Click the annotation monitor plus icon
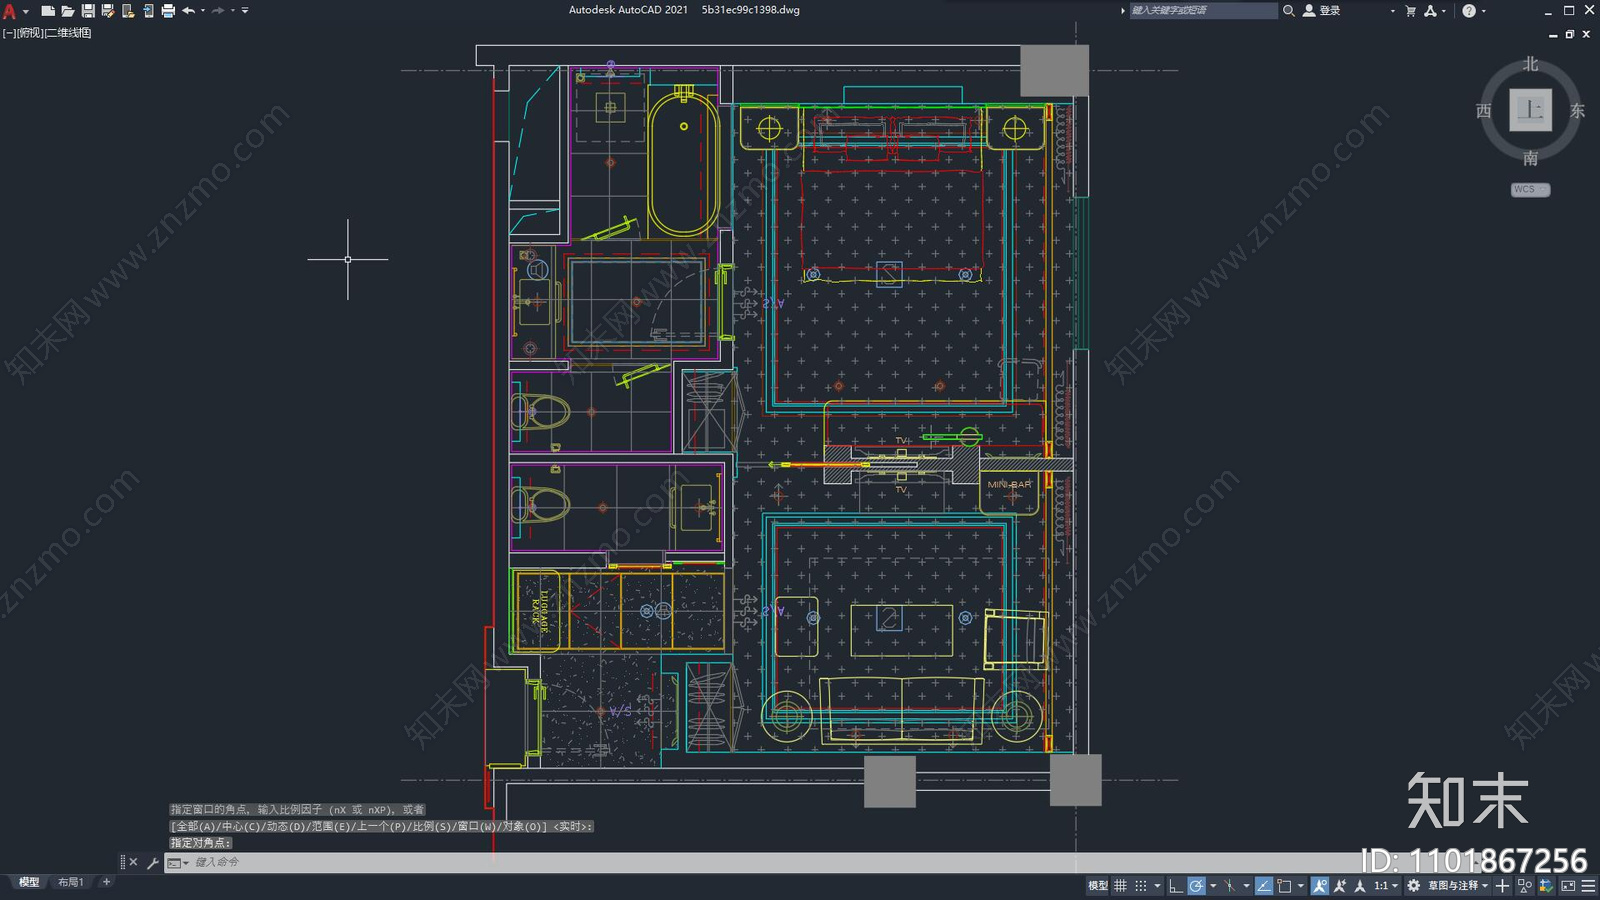The width and height of the screenshot is (1600, 900). click(1502, 886)
